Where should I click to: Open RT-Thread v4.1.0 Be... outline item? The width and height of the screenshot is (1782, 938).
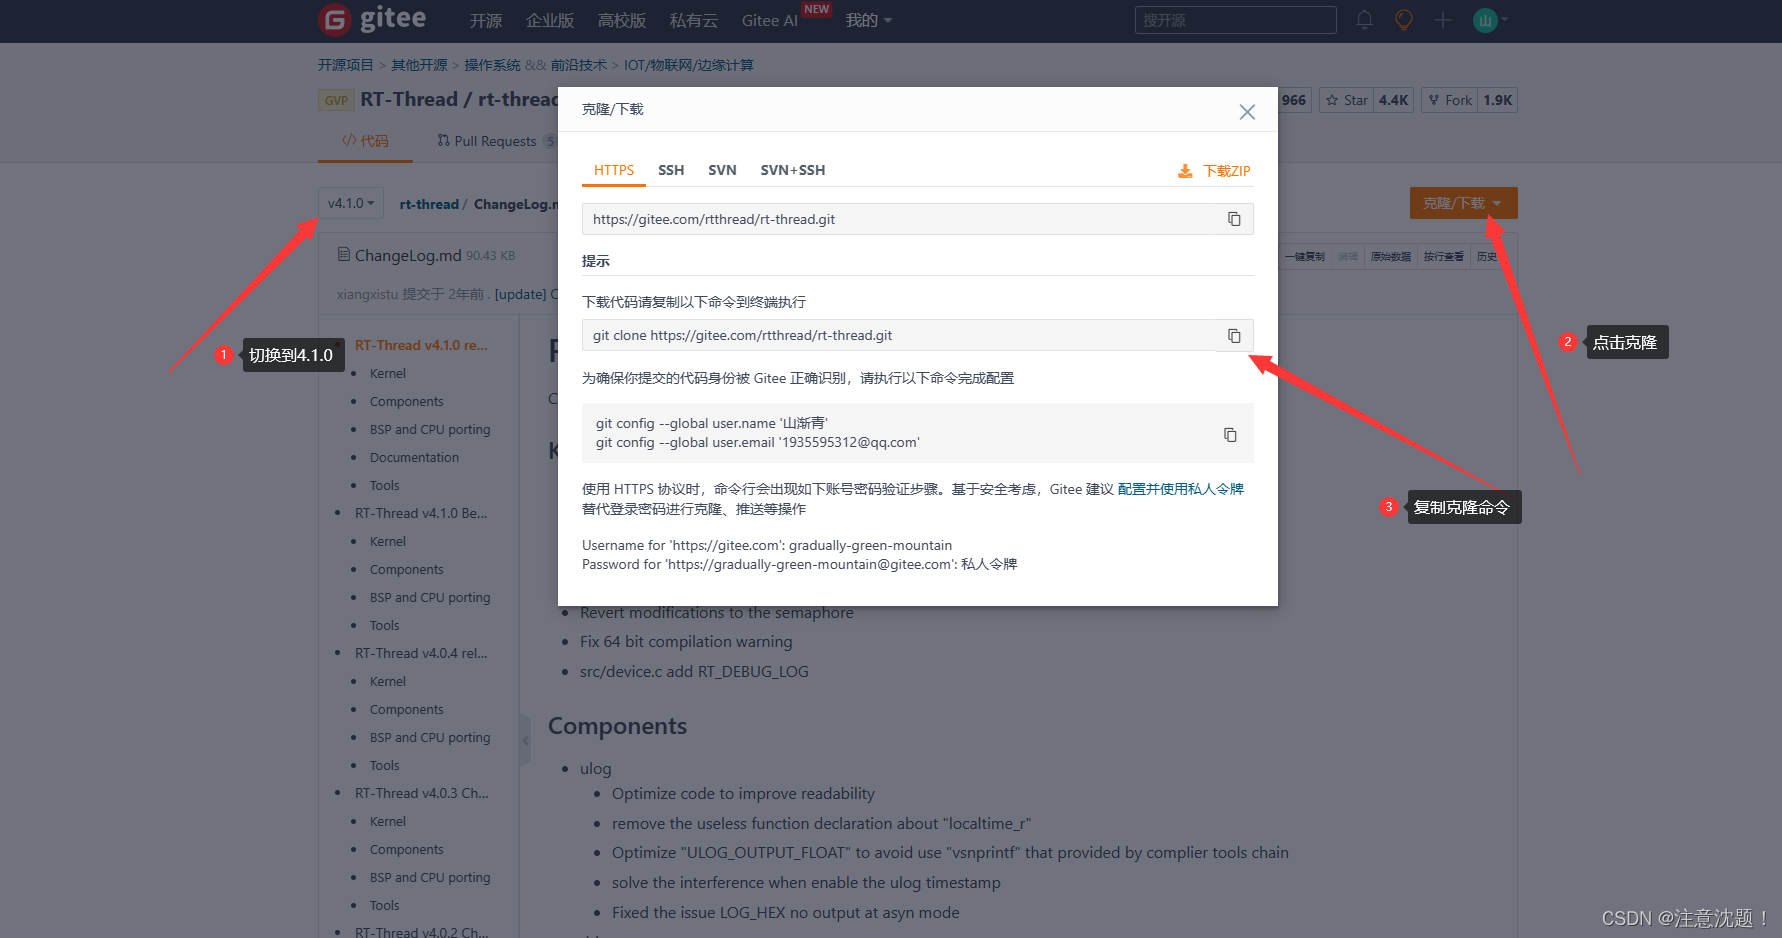click(x=421, y=513)
